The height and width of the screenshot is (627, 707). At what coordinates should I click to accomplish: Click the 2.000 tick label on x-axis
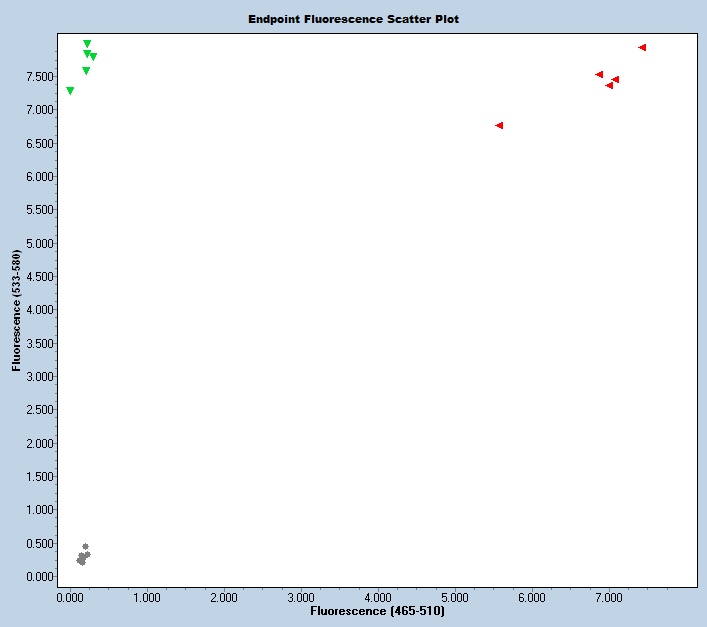click(224, 597)
